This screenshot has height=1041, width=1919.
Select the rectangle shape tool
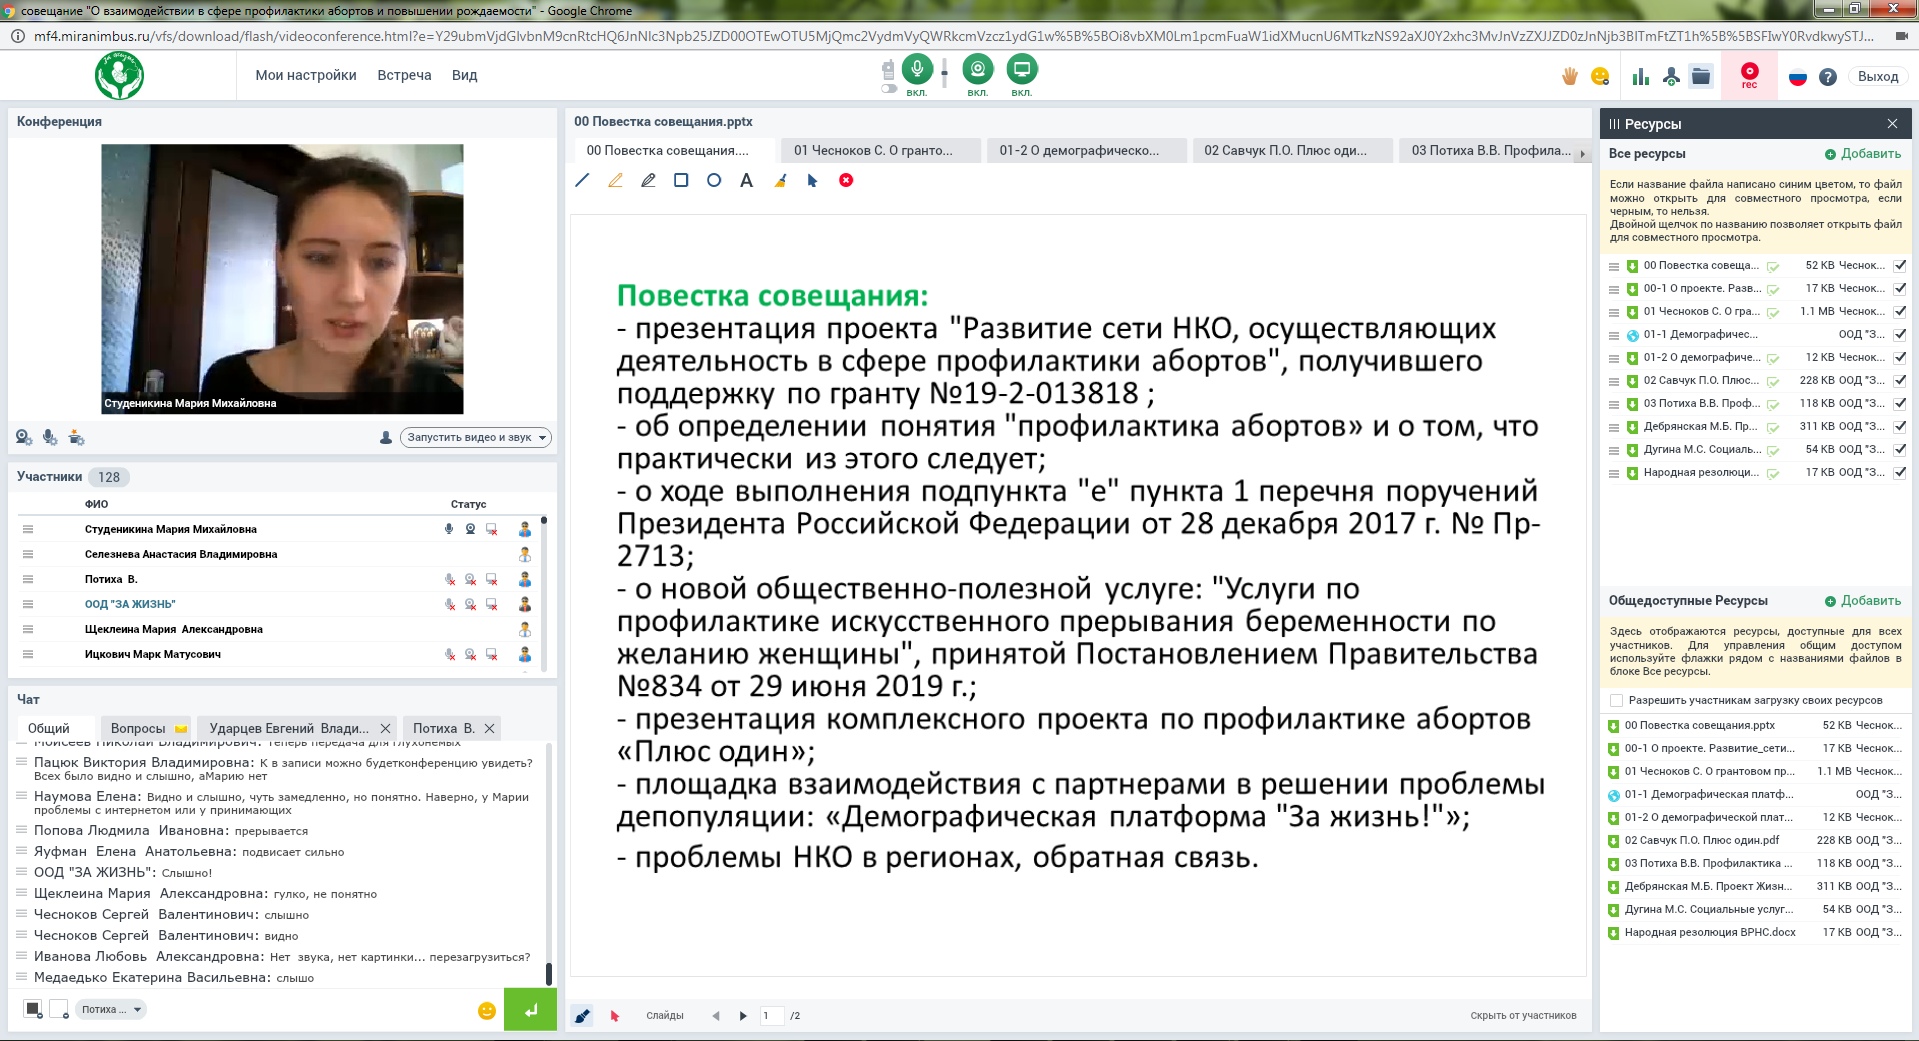[x=681, y=180]
